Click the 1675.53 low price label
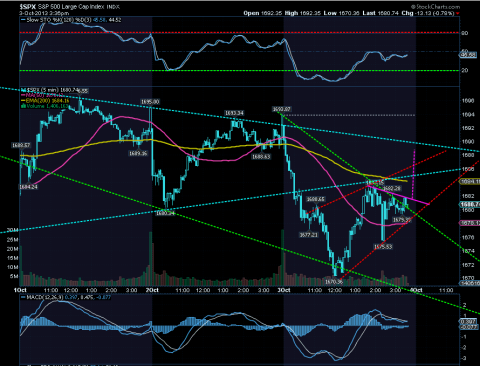The width and height of the screenshot is (480, 366). click(x=383, y=247)
